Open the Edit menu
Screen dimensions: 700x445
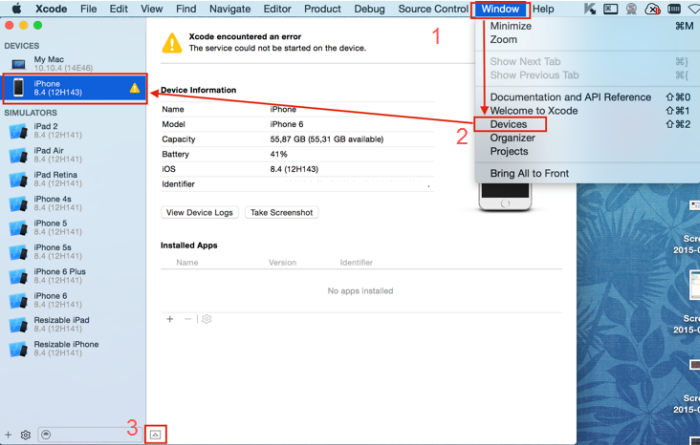(x=119, y=9)
